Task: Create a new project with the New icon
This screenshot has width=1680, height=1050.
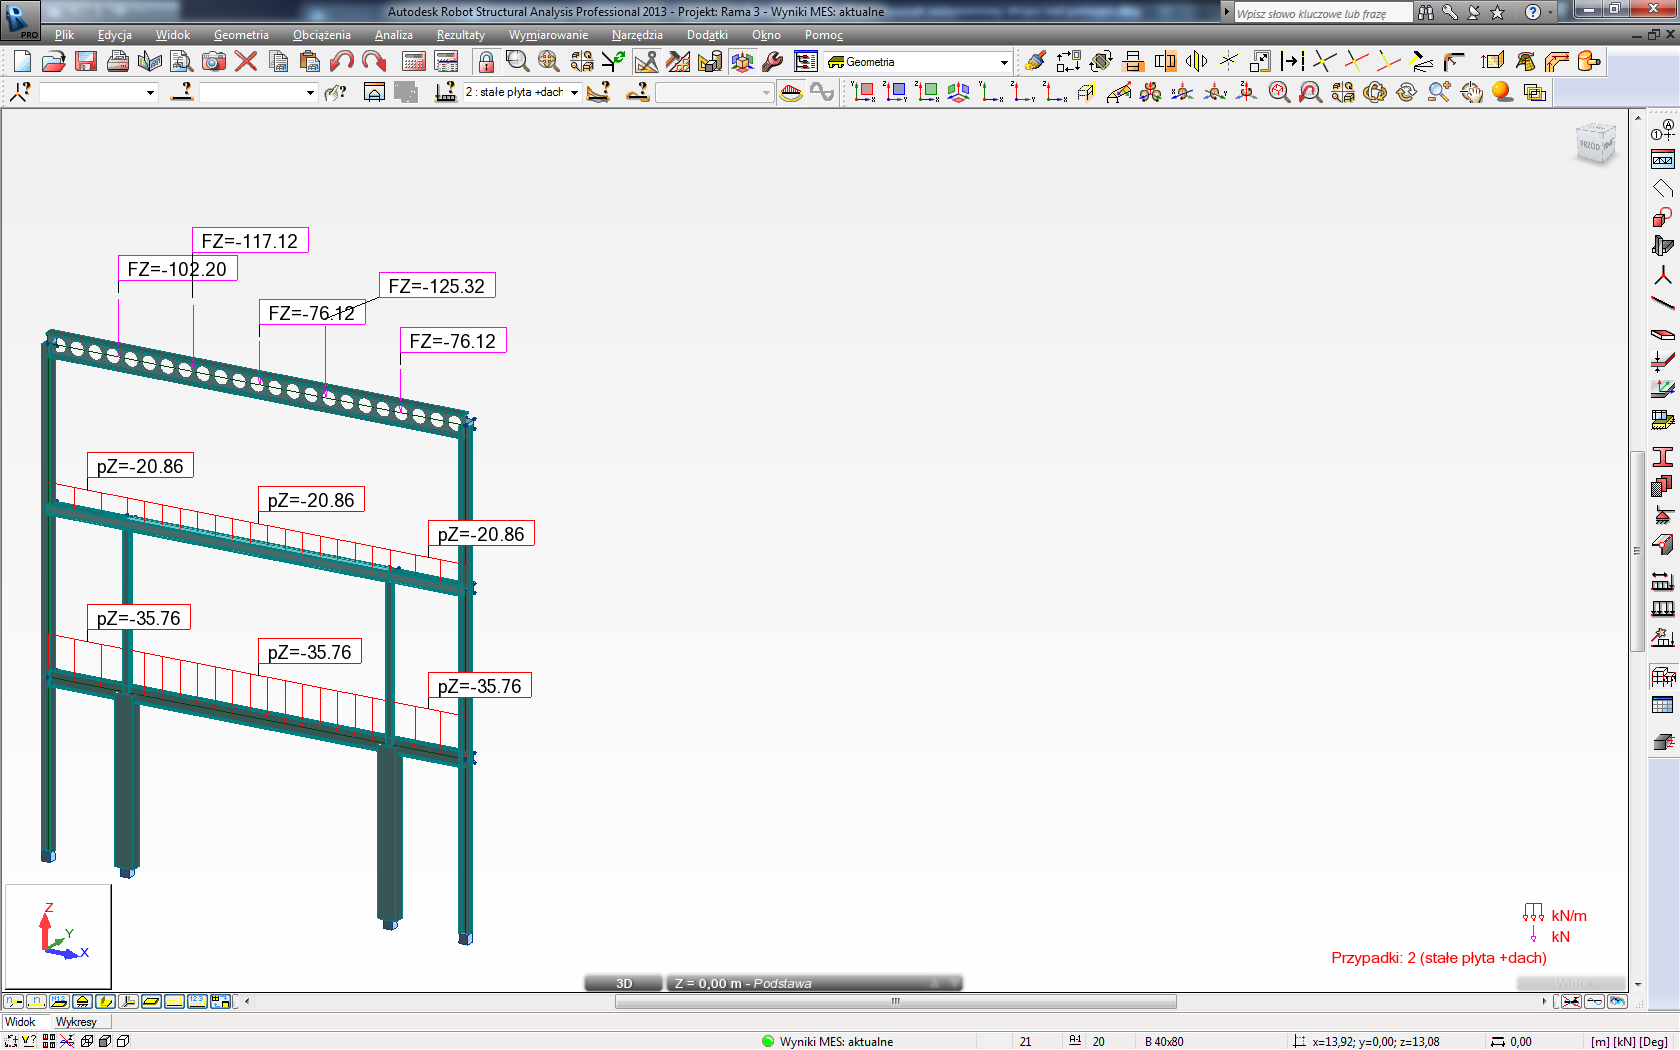Action: pyautogui.click(x=22, y=61)
